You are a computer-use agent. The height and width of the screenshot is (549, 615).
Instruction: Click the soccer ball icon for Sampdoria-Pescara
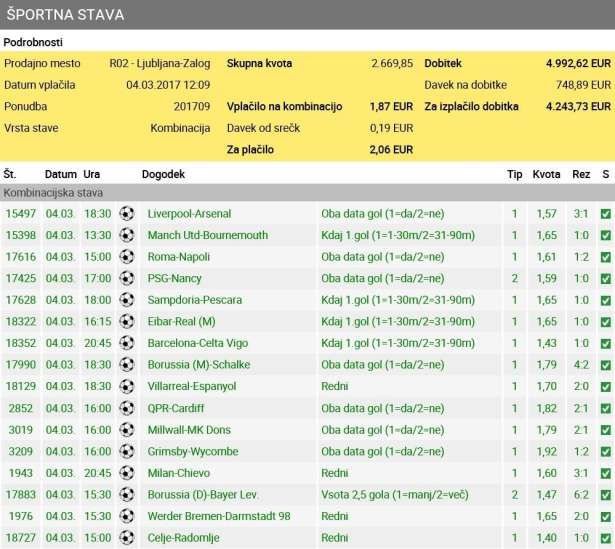point(127,300)
